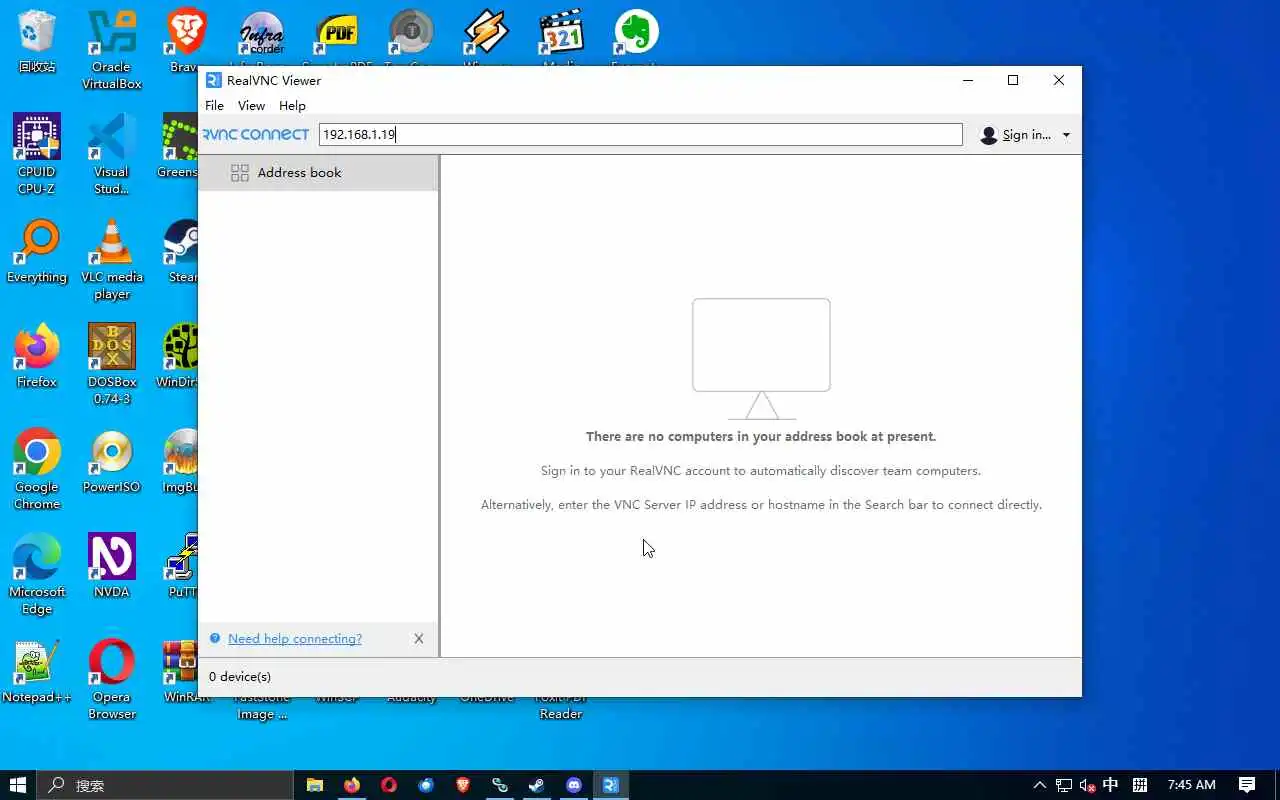Select the NVDA desktop icon
This screenshot has width=1280, height=800.
pos(112,566)
